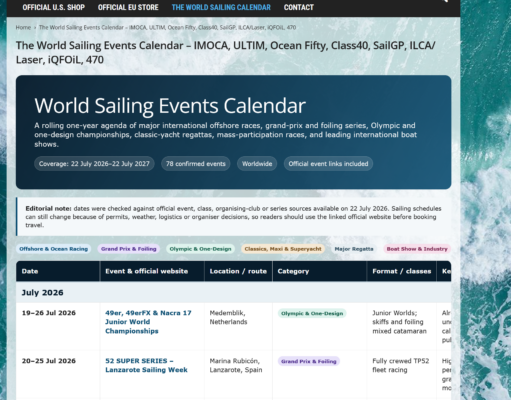Open the Official EU Store menu item
511x400 pixels.
(x=128, y=7)
